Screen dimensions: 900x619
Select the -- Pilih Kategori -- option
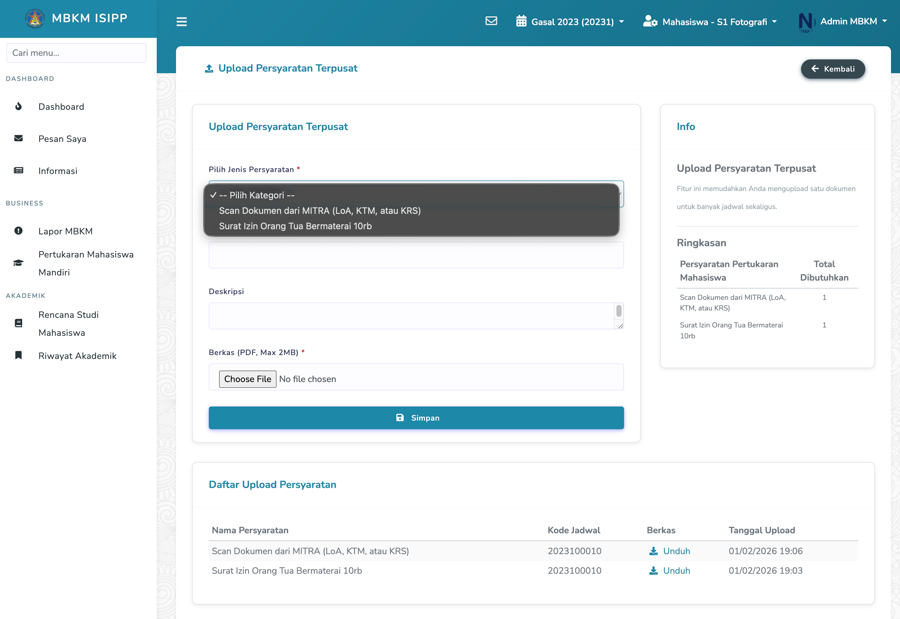pyautogui.click(x=257, y=195)
